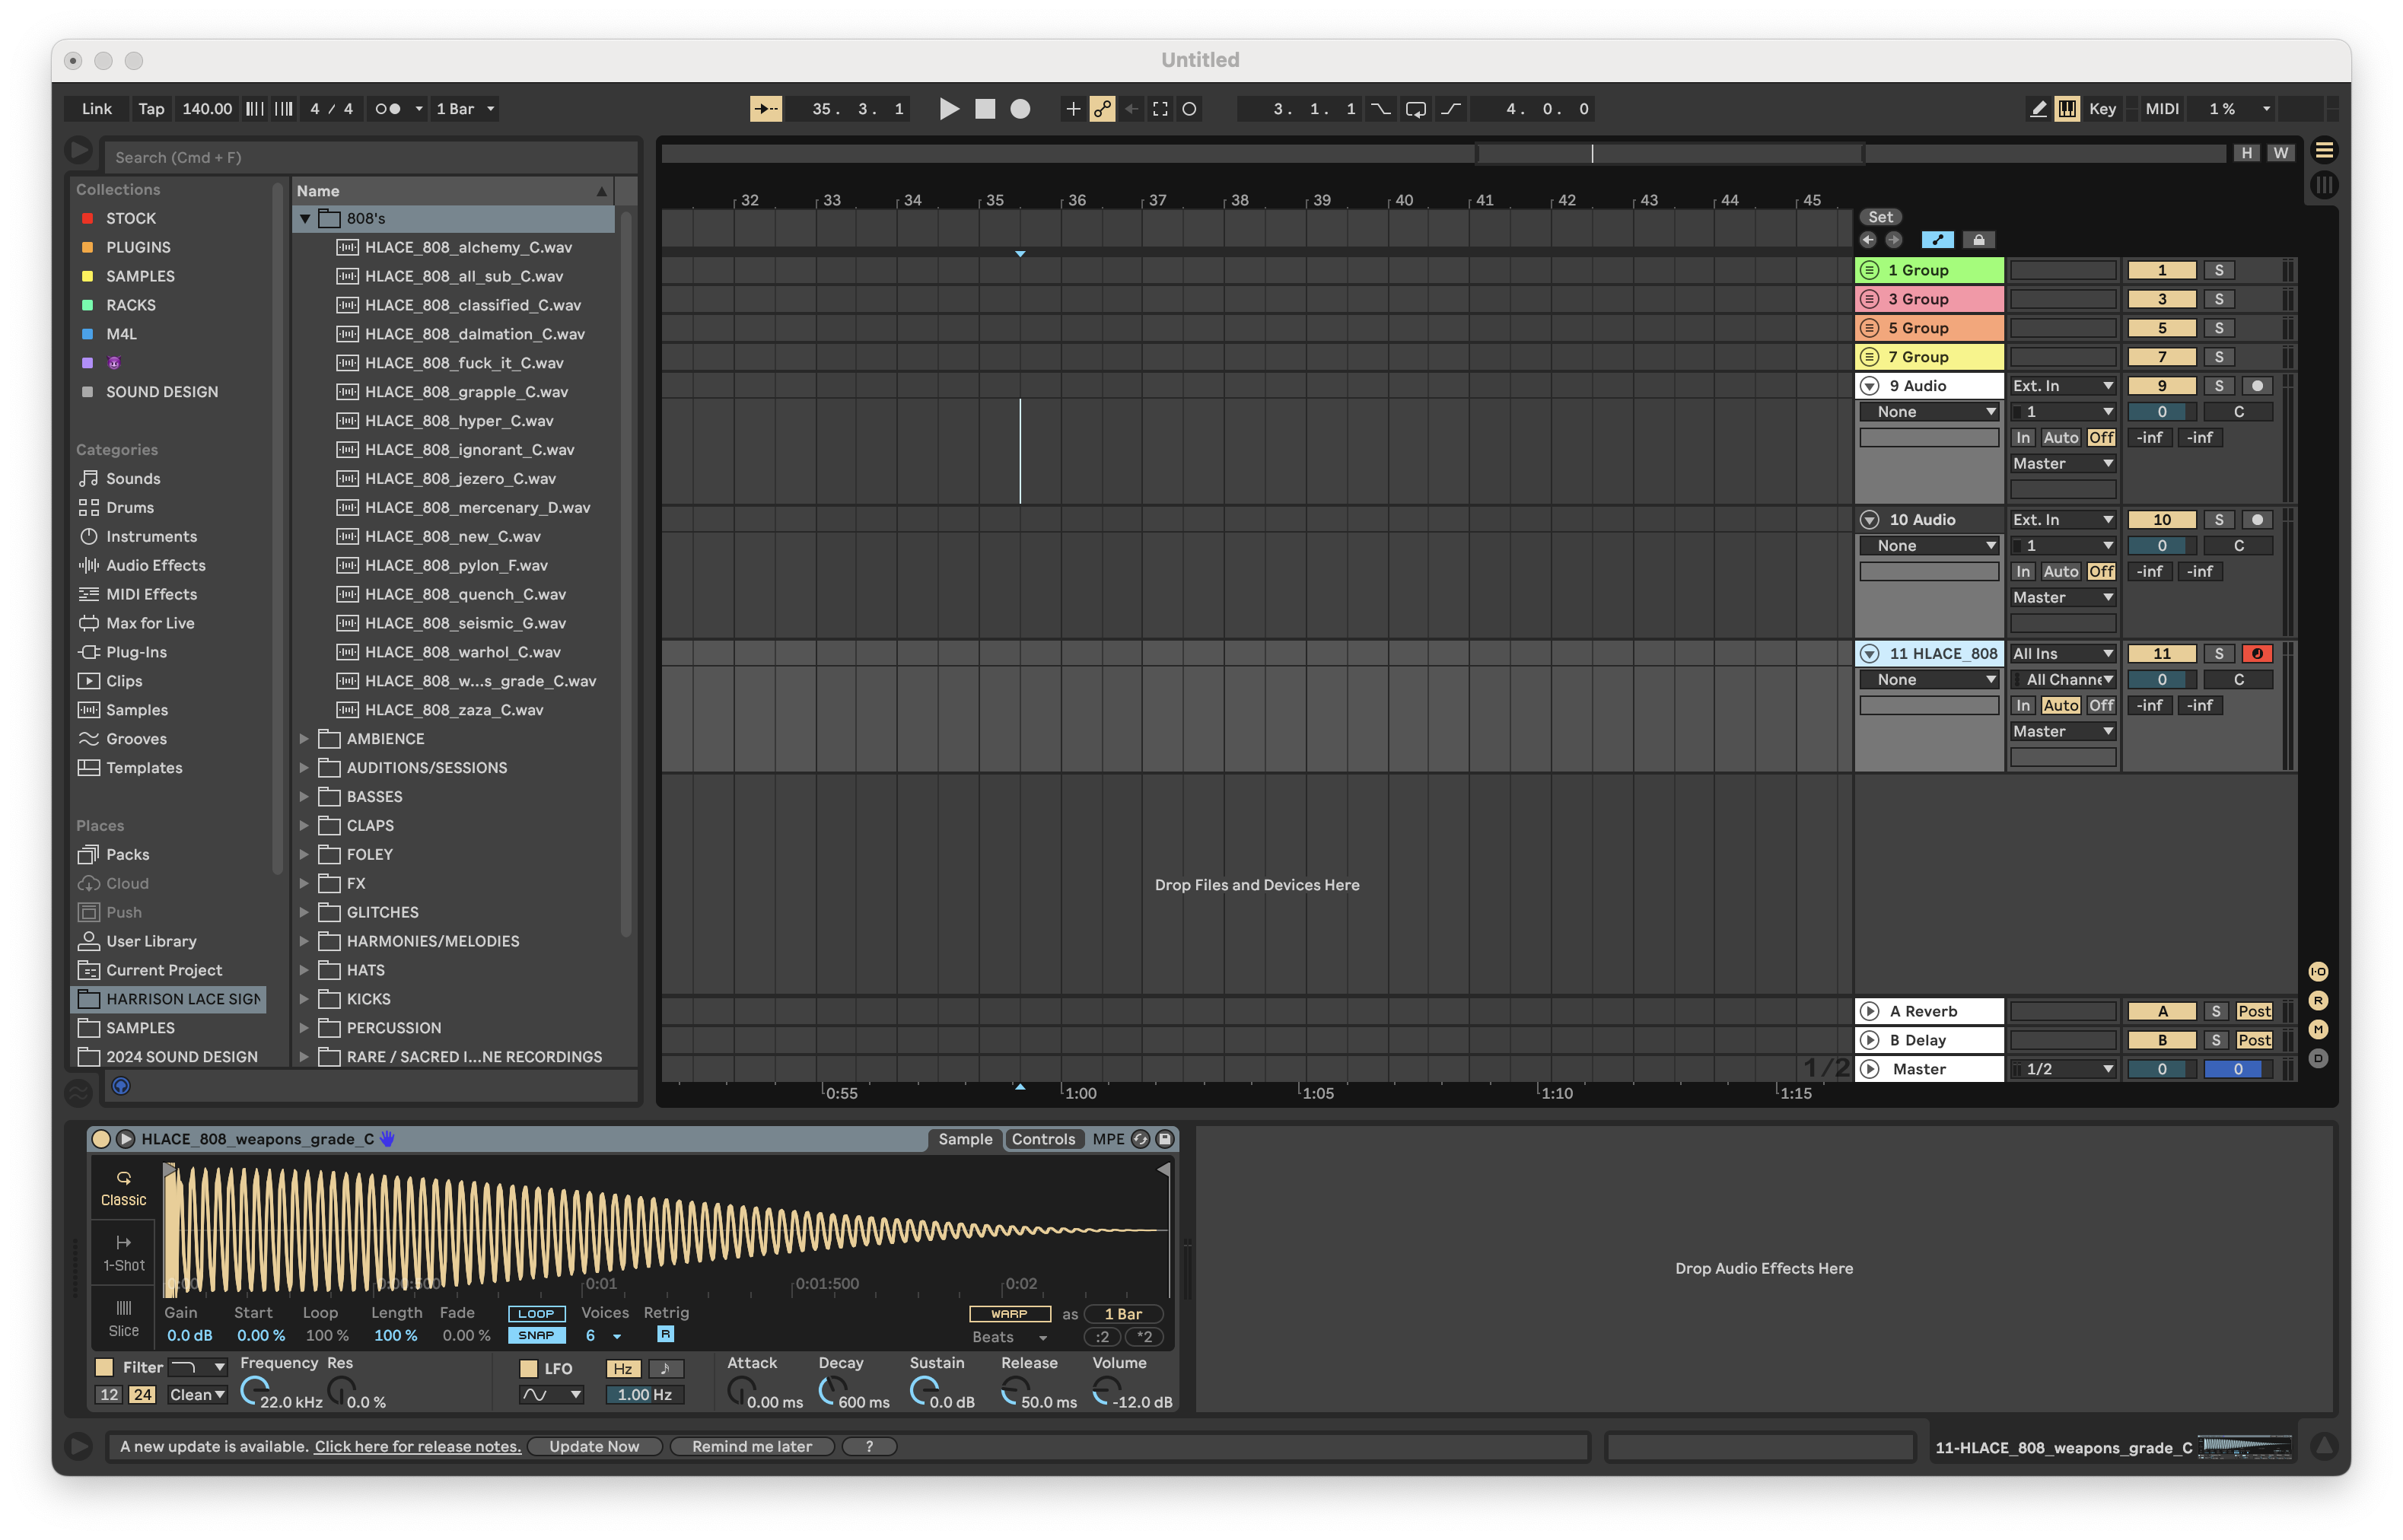
Task: Solo the 9 Audio track
Action: pos(2220,385)
